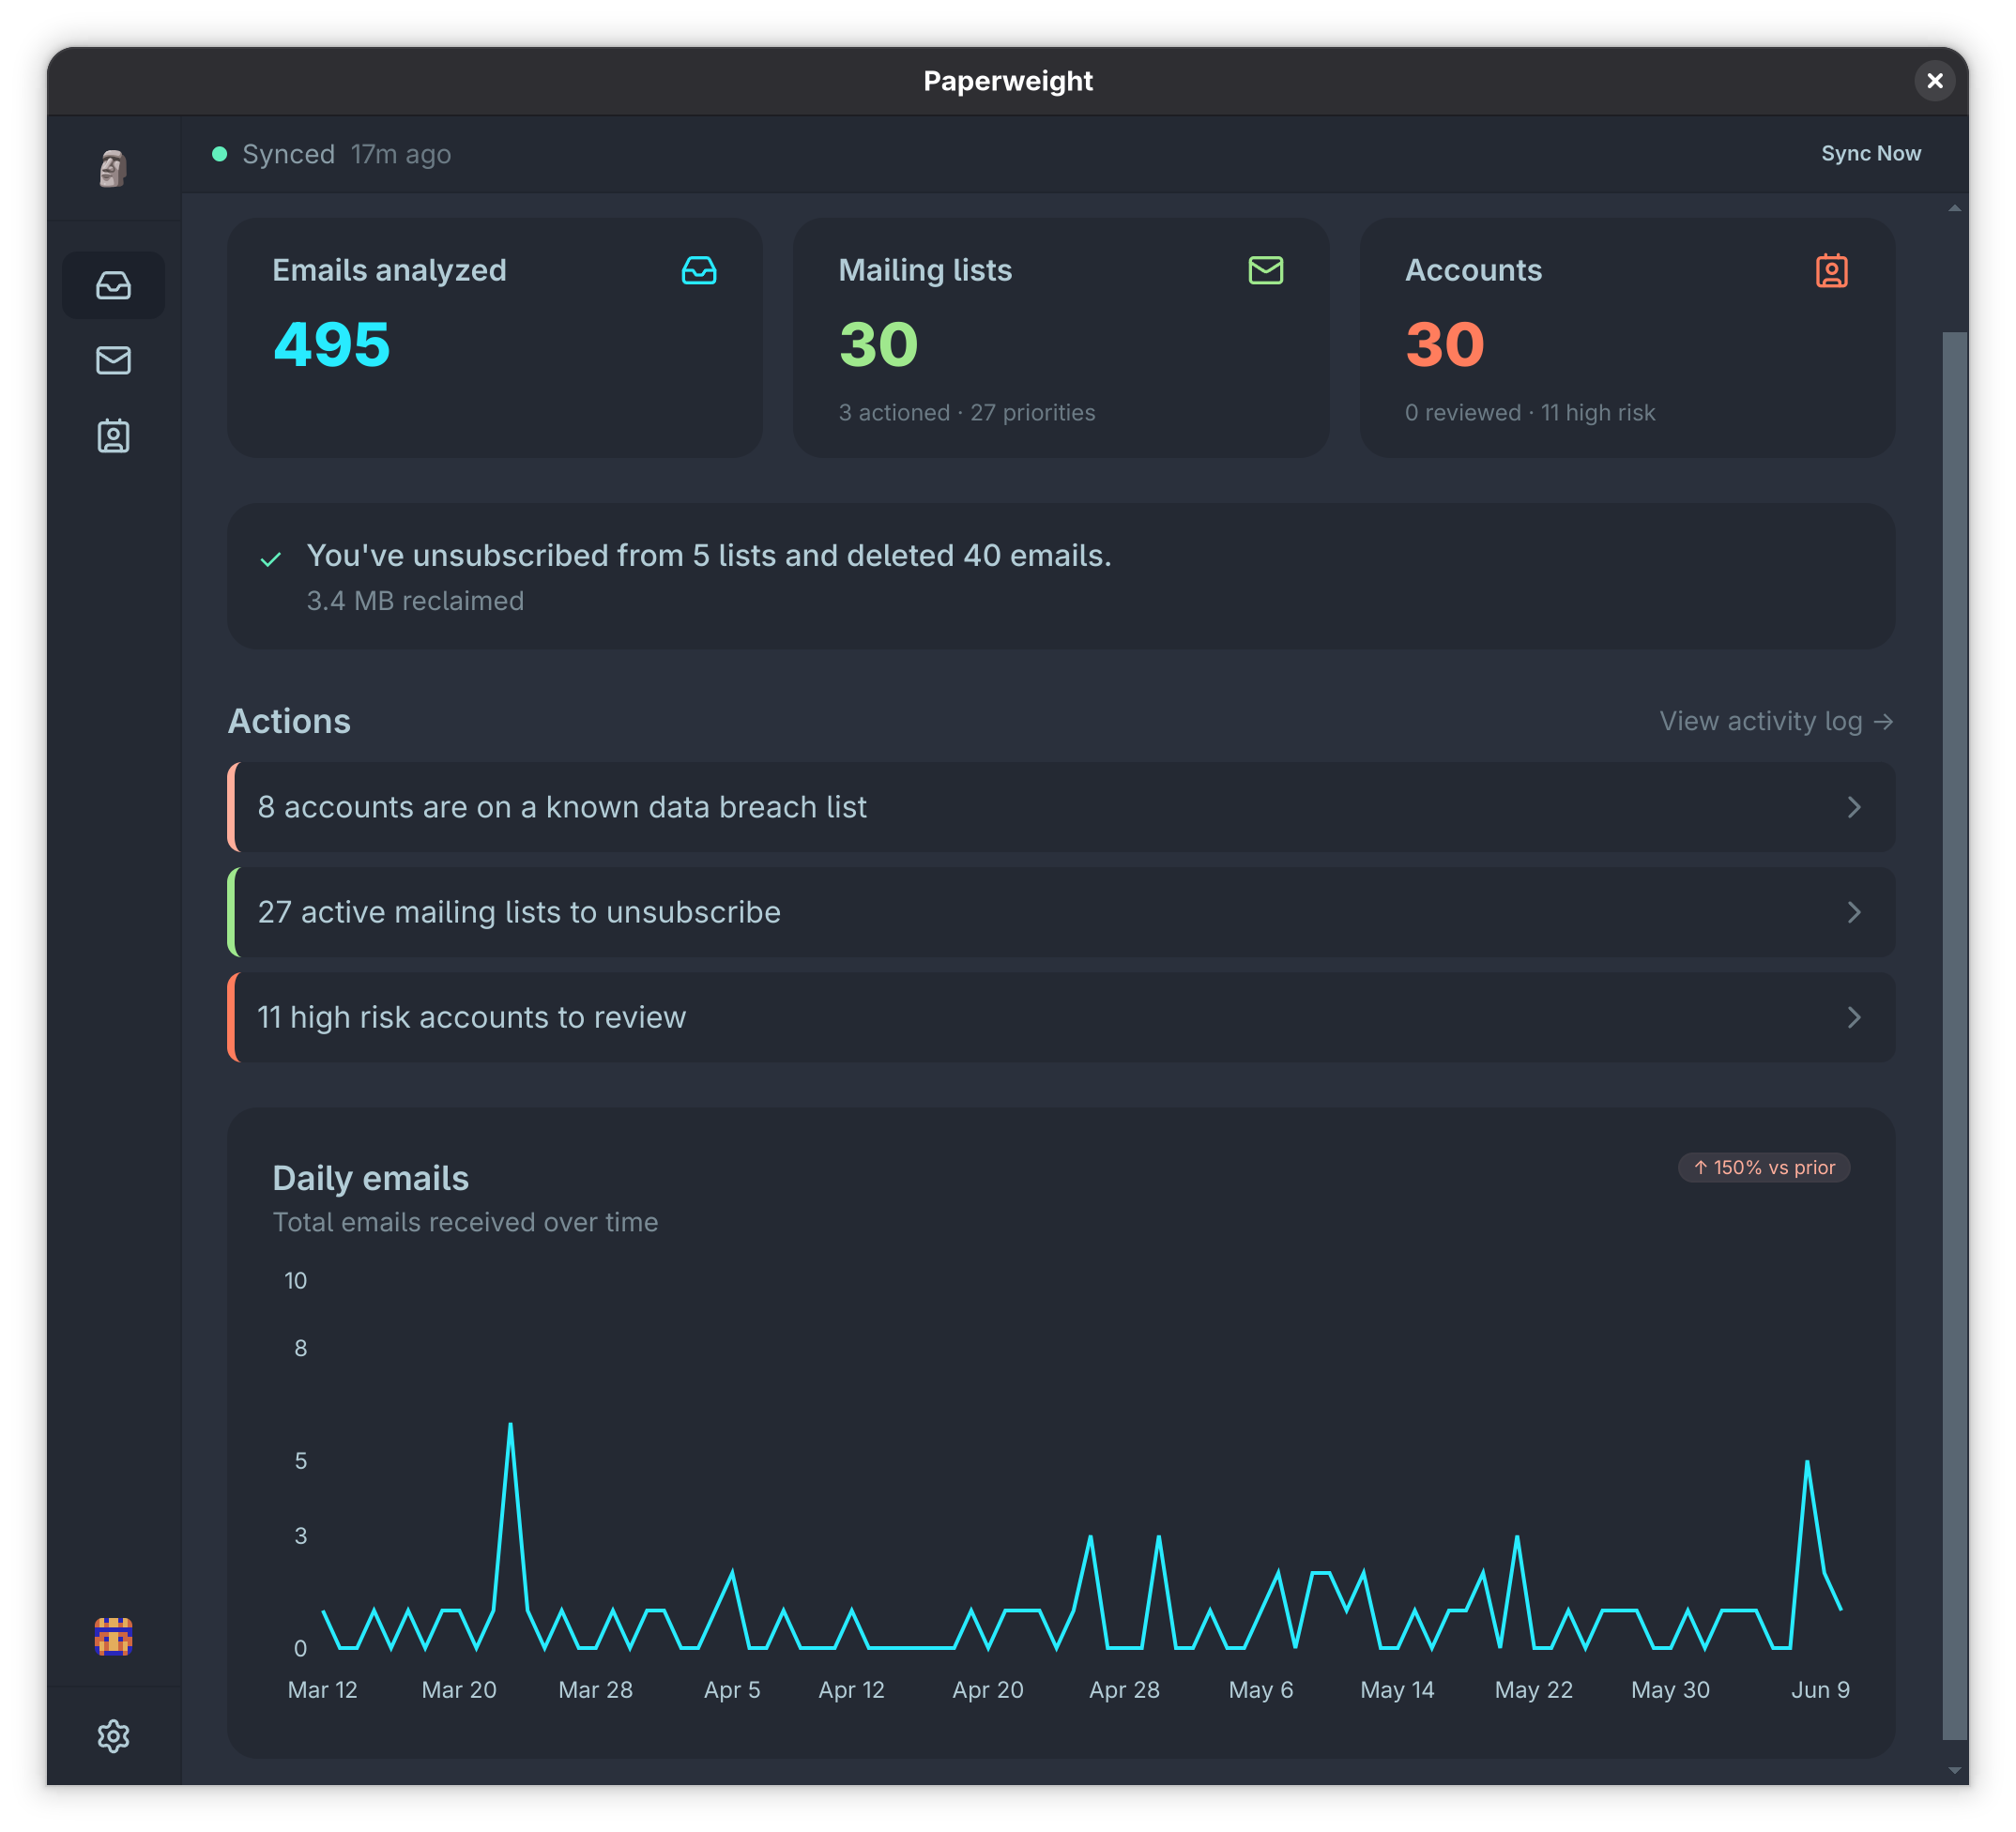Screen dimensions: 2016x1832
Task: Click '0 reviewed · 11 high risk' text
Action: click(1530, 412)
